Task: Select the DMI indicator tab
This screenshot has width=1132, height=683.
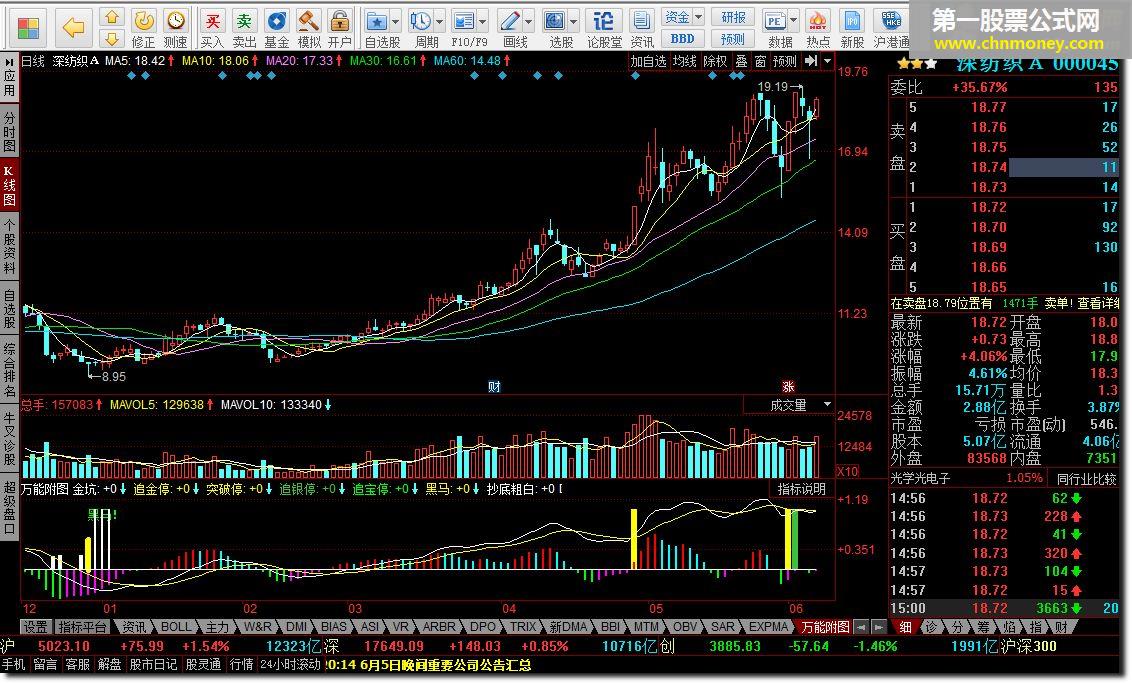Action: pyautogui.click(x=297, y=627)
